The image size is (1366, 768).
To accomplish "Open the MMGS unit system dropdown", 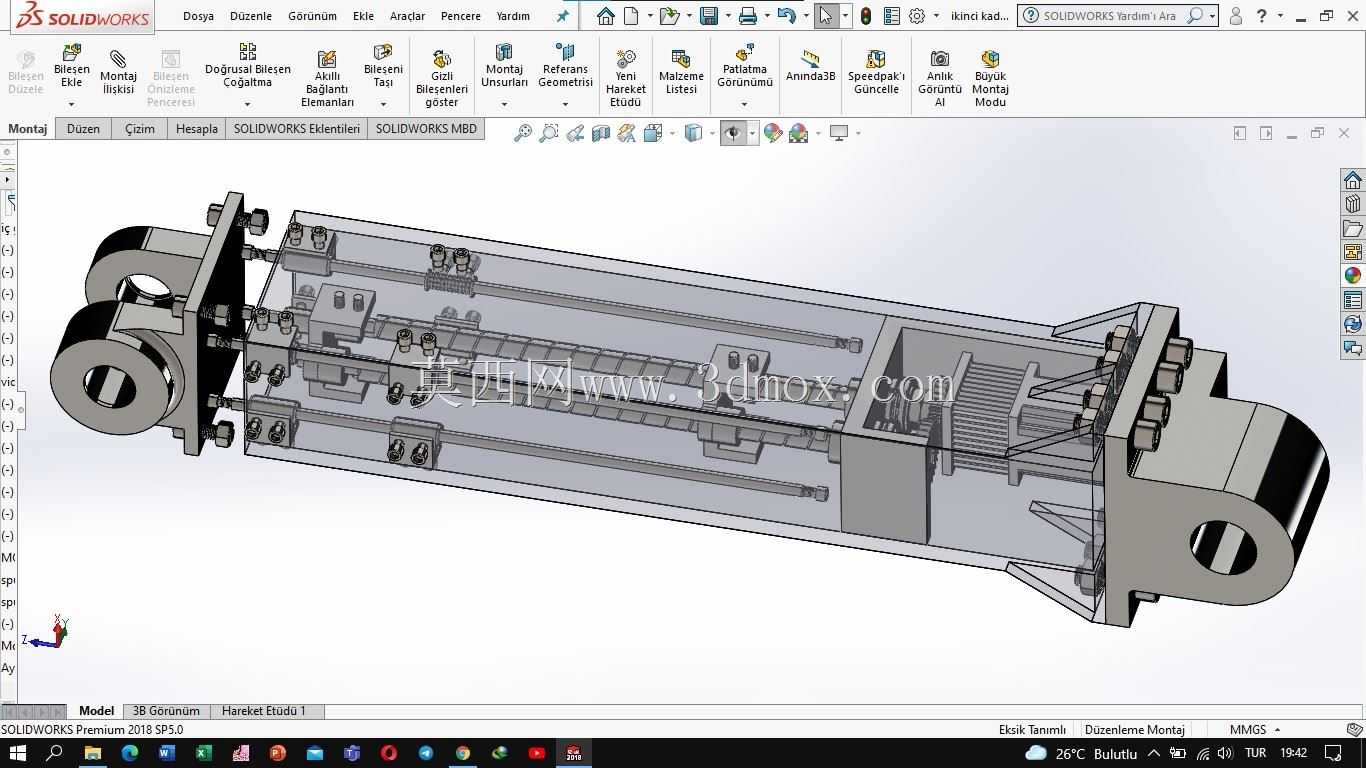I will 1255,730.
